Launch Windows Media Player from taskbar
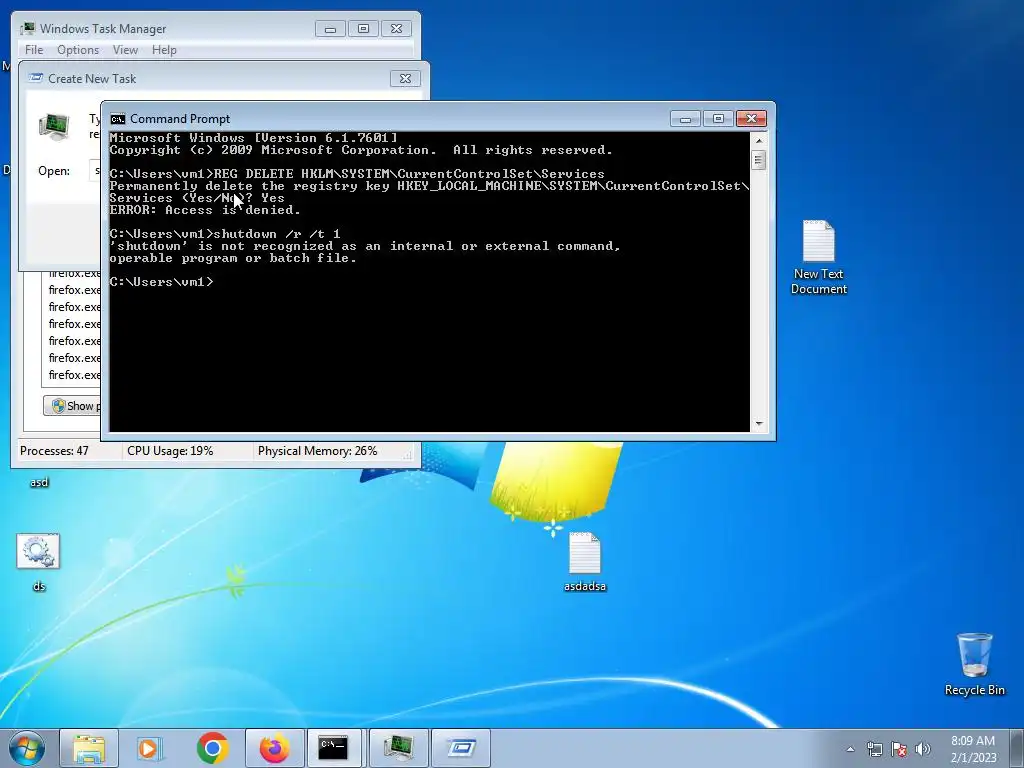Image resolution: width=1024 pixels, height=768 pixels. (150, 748)
